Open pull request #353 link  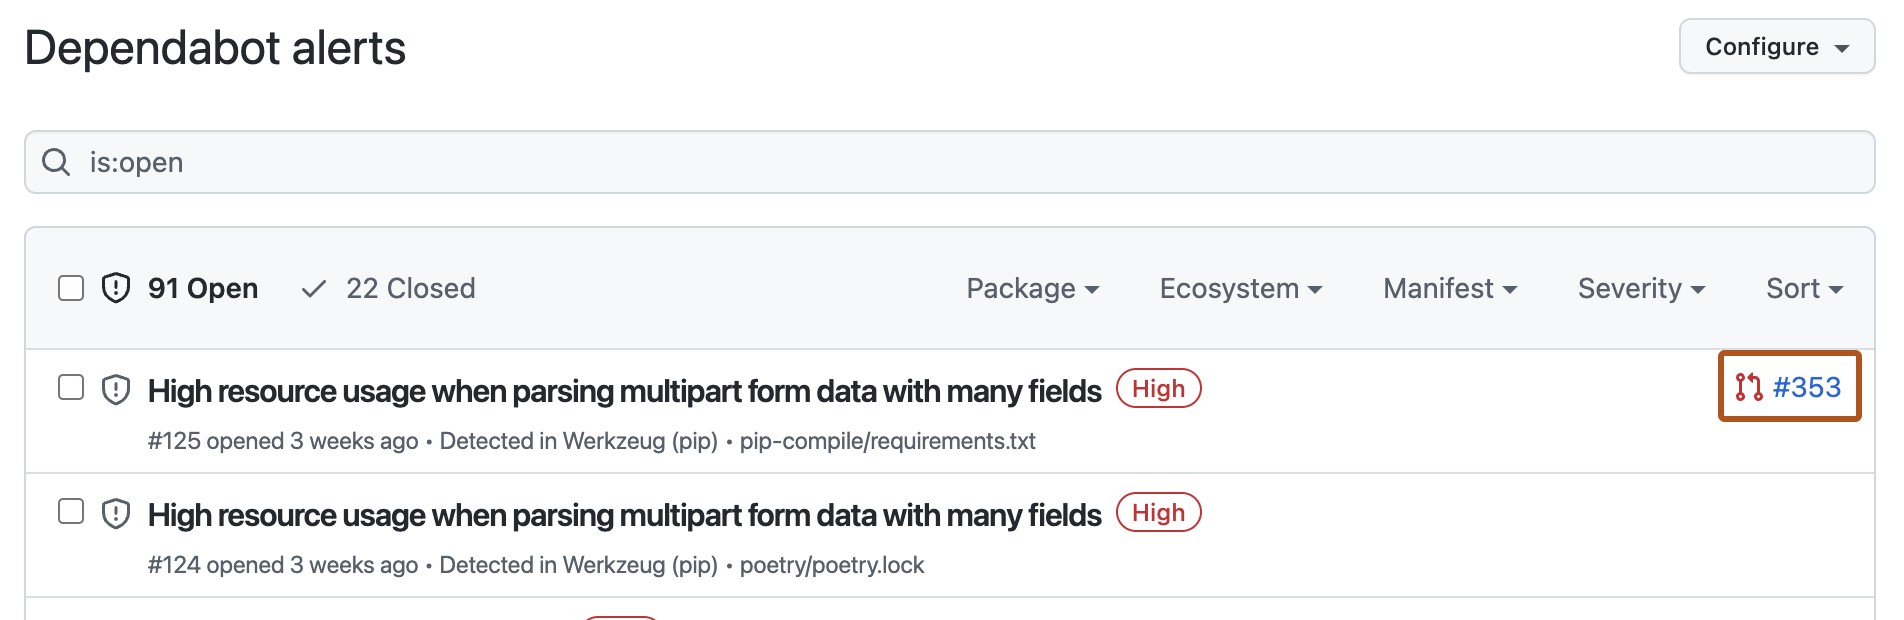tap(1806, 387)
